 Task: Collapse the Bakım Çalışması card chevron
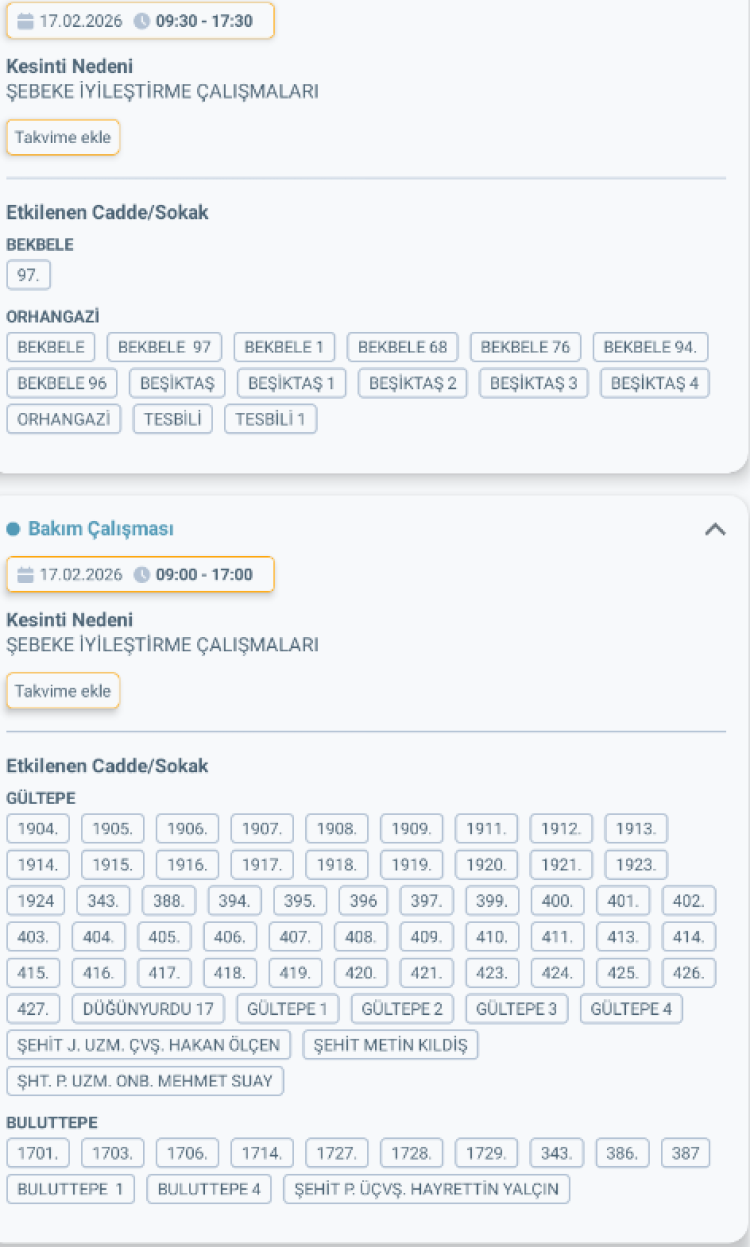(x=714, y=530)
